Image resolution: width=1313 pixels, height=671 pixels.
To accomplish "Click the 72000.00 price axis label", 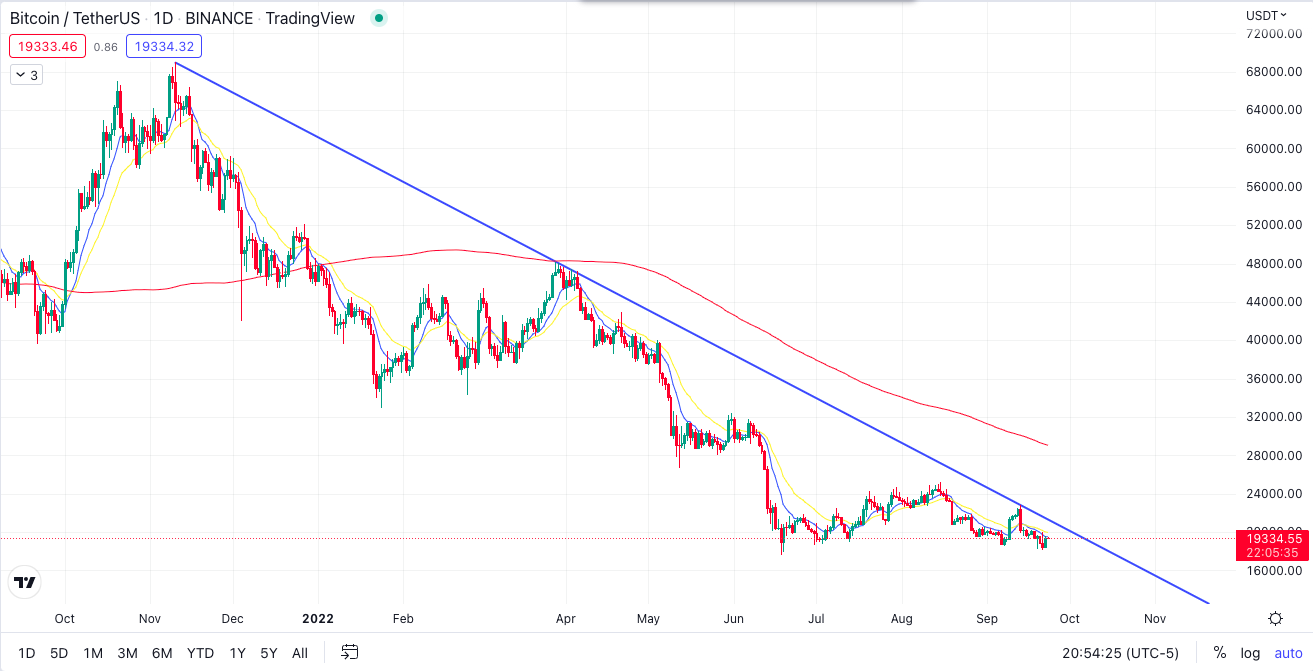I will (1273, 34).
